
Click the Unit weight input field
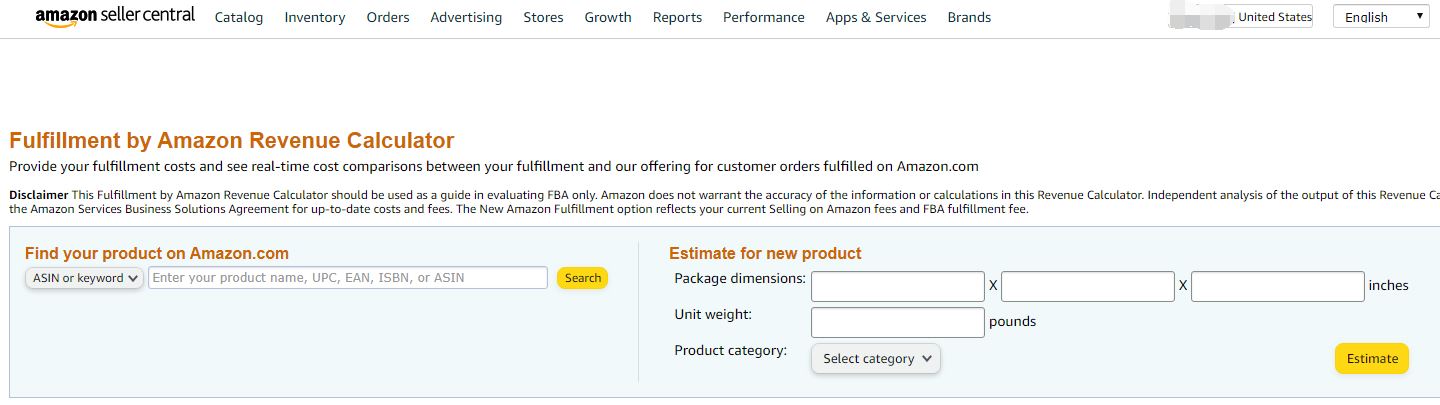click(x=898, y=322)
